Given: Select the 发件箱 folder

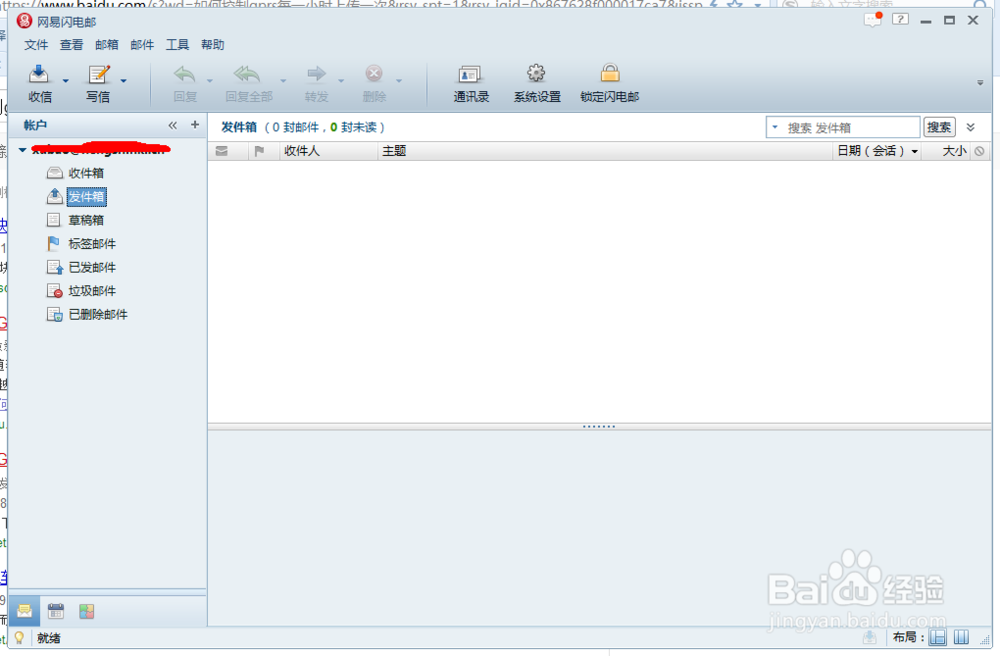Looking at the screenshot, I should tap(86, 197).
